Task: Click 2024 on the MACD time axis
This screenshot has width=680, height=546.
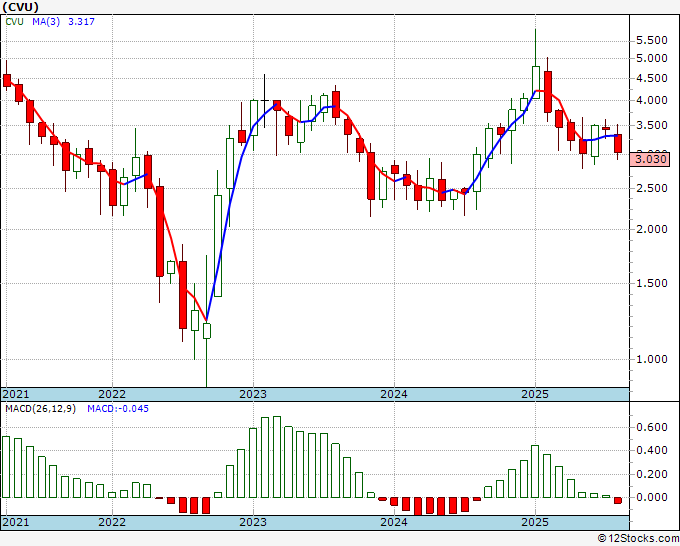Action: pos(394,522)
